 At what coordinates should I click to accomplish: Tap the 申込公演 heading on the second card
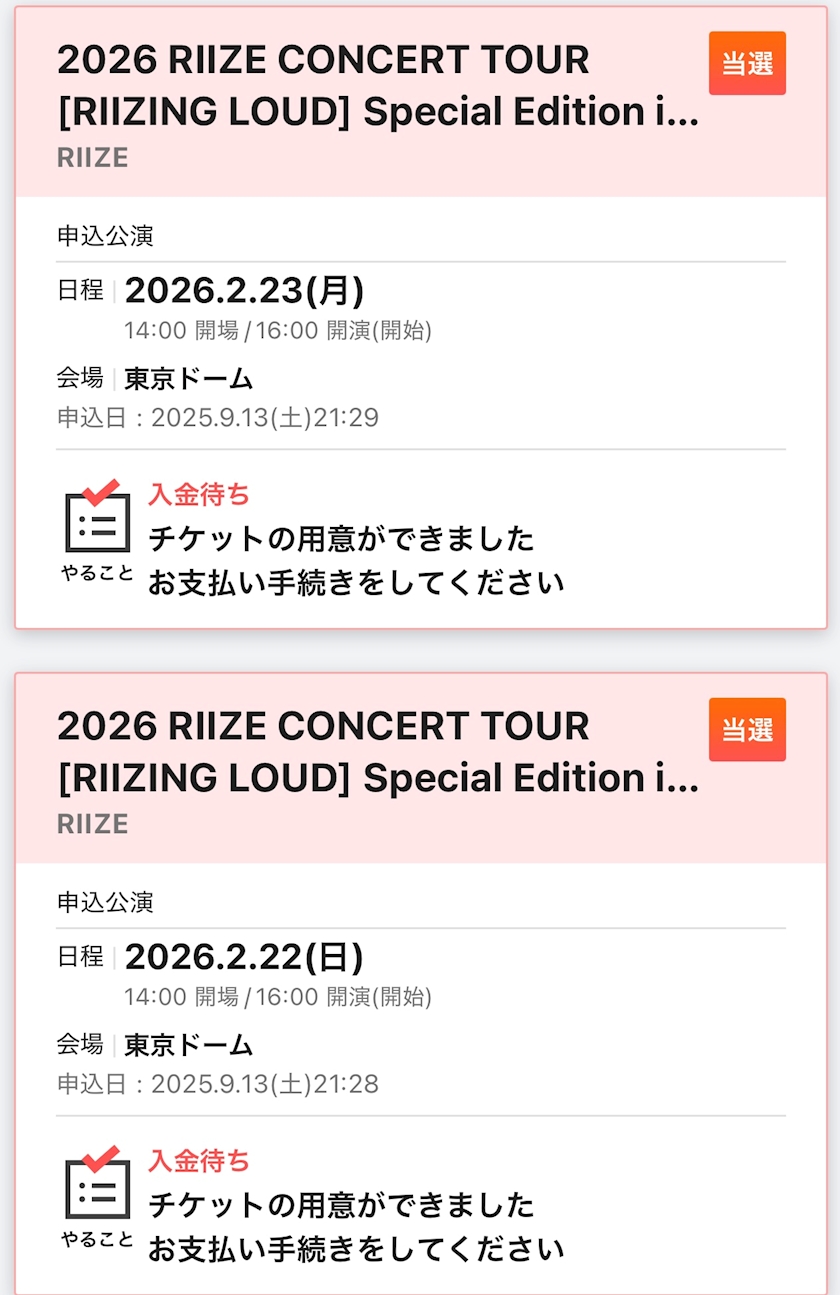tap(105, 903)
